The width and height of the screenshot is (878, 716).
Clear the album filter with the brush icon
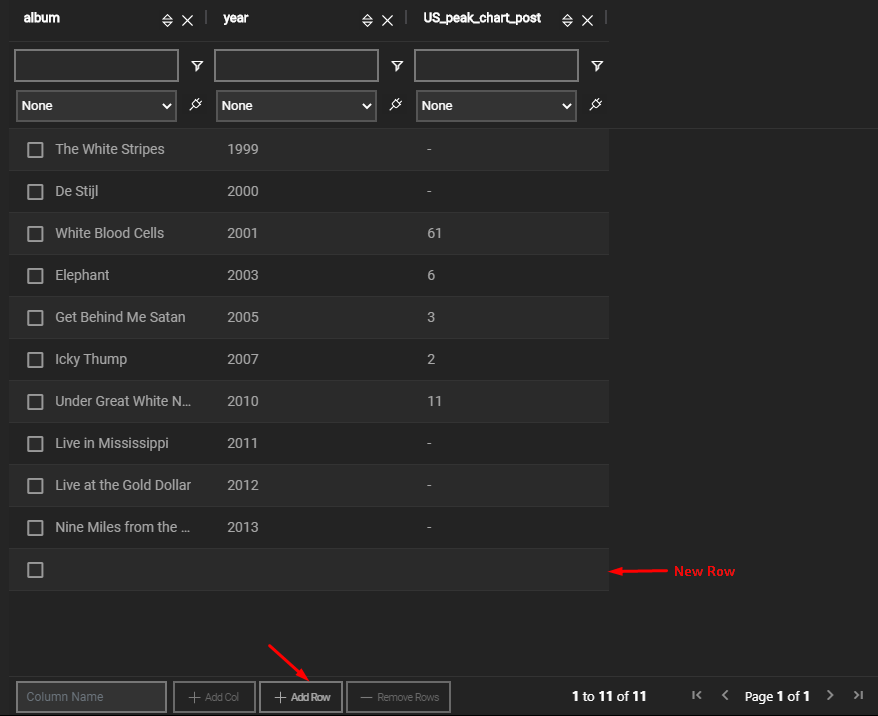tap(195, 104)
